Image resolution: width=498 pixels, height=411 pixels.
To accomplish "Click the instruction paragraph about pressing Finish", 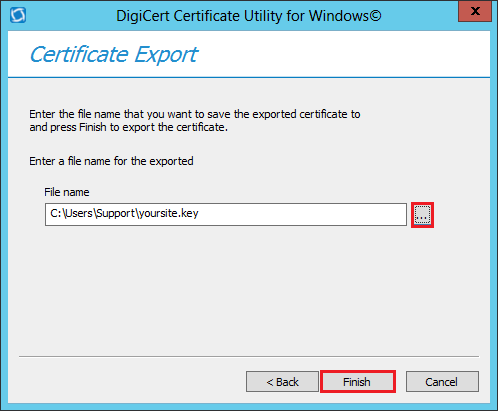I will (x=195, y=121).
